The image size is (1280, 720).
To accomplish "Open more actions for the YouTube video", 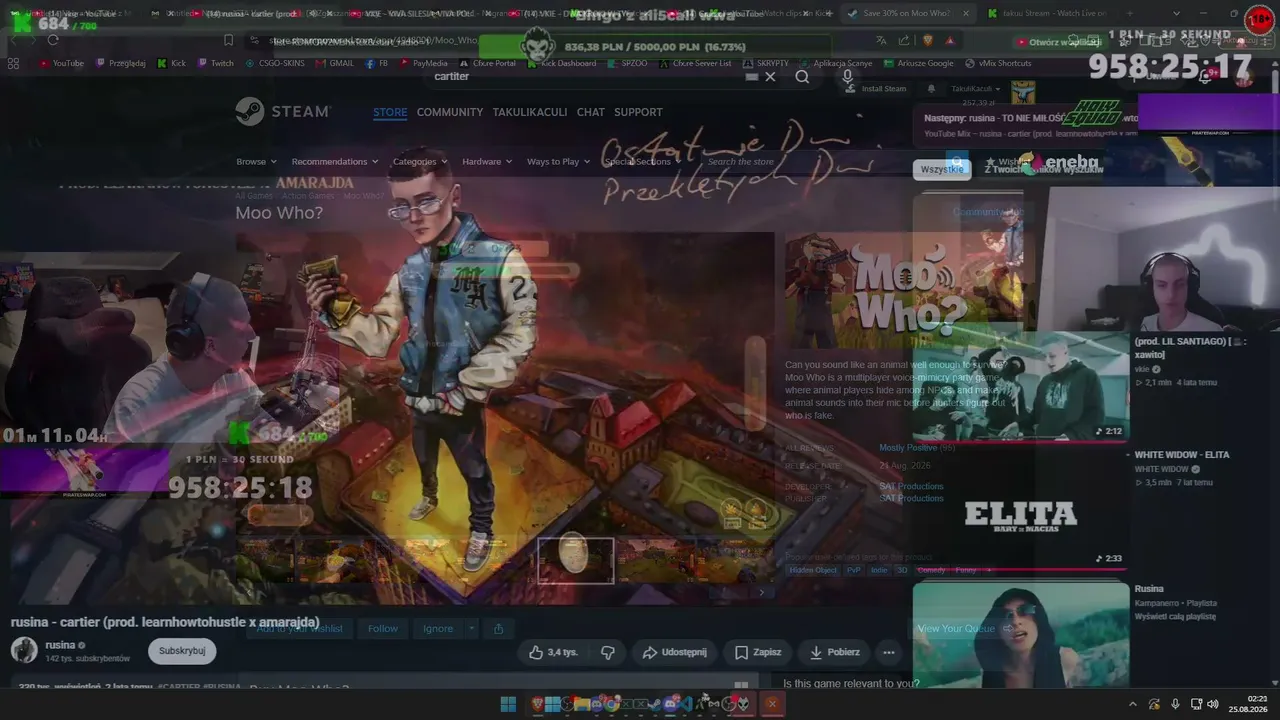I will [x=888, y=652].
